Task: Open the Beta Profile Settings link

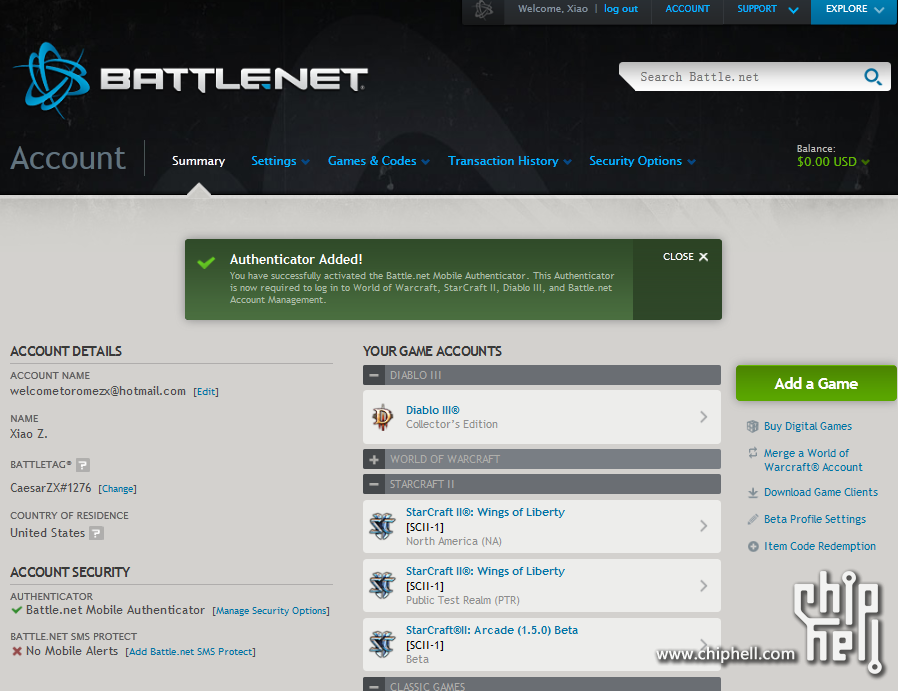Action: (815, 519)
